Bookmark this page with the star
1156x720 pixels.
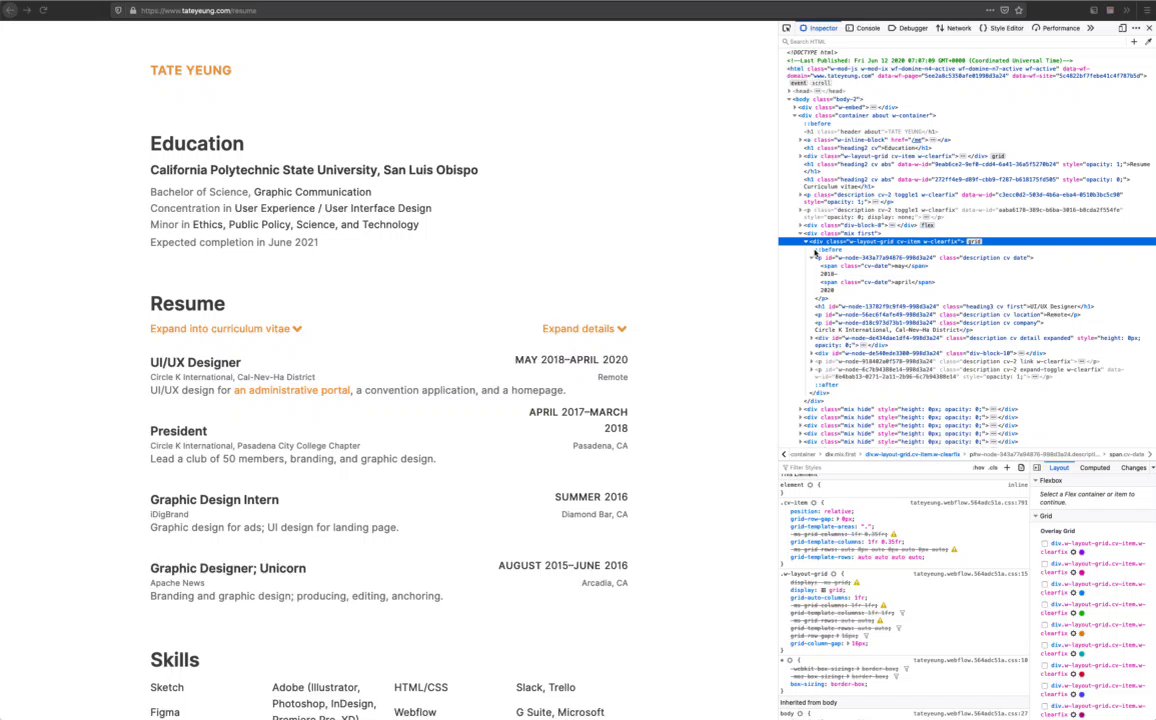[x=1019, y=10]
